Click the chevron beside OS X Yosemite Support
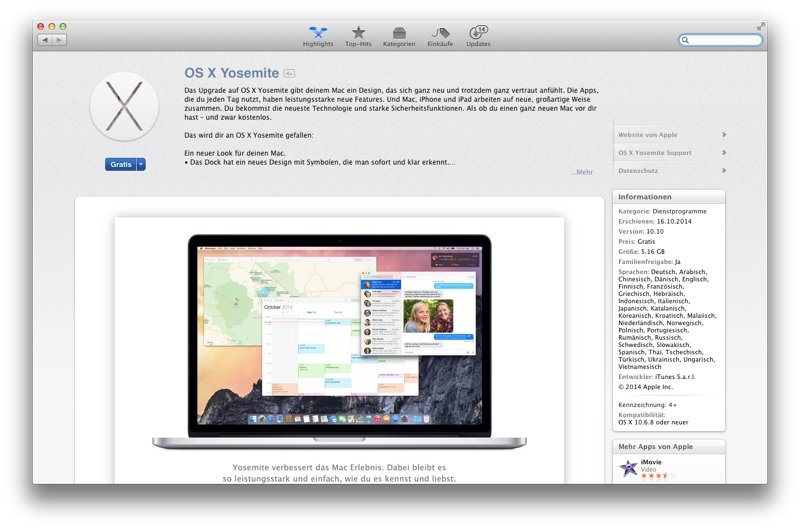Screen dimensions: 800x529 (x=724, y=153)
